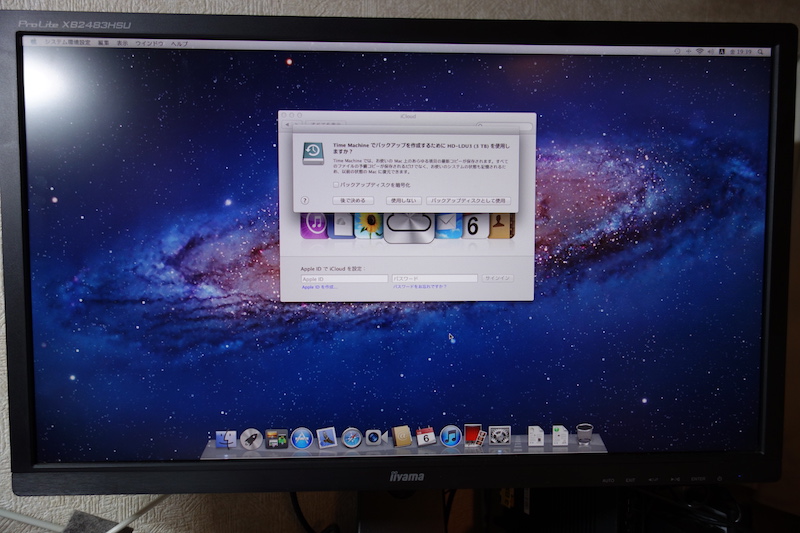Click the volume icon in menu bar

point(711,52)
